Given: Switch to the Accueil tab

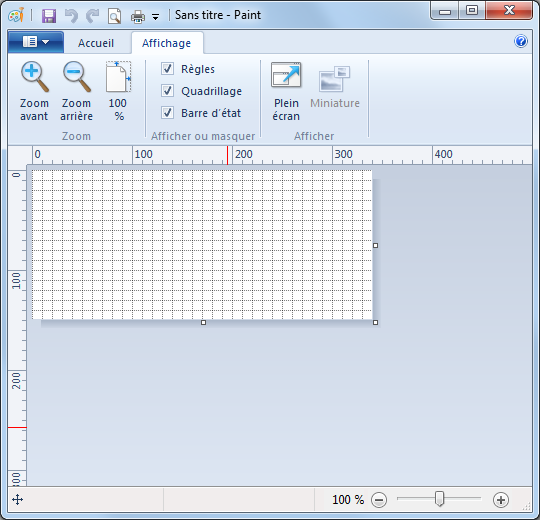Looking at the screenshot, I should coord(96,43).
